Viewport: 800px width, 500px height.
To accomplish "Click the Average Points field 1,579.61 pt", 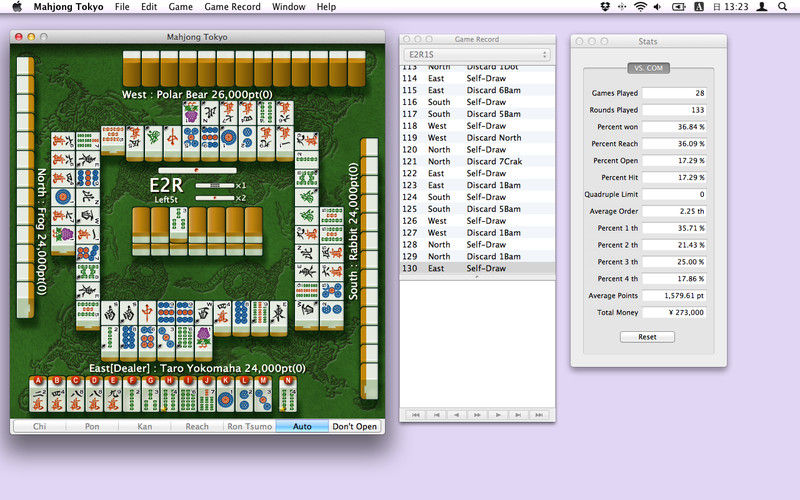I will tap(674, 295).
